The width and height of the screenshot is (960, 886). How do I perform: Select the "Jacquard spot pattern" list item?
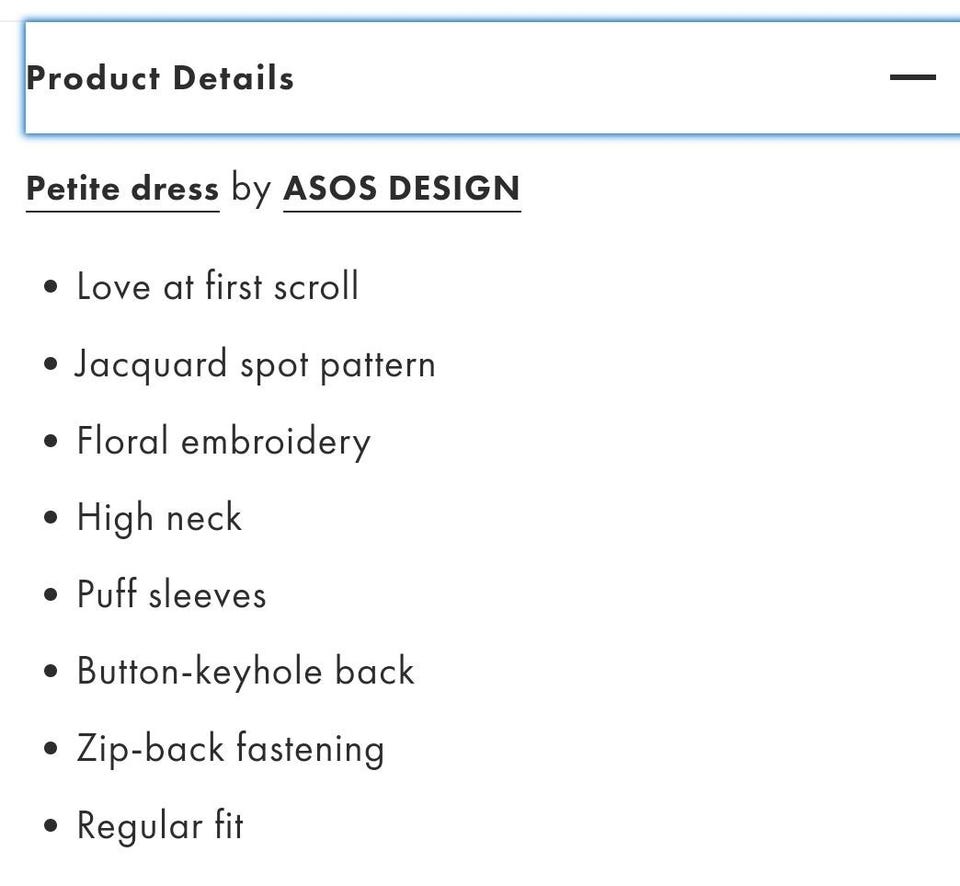click(256, 364)
